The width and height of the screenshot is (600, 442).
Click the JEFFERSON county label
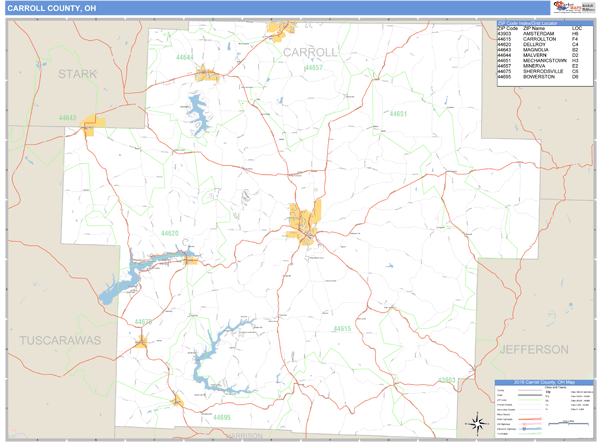pos(534,349)
